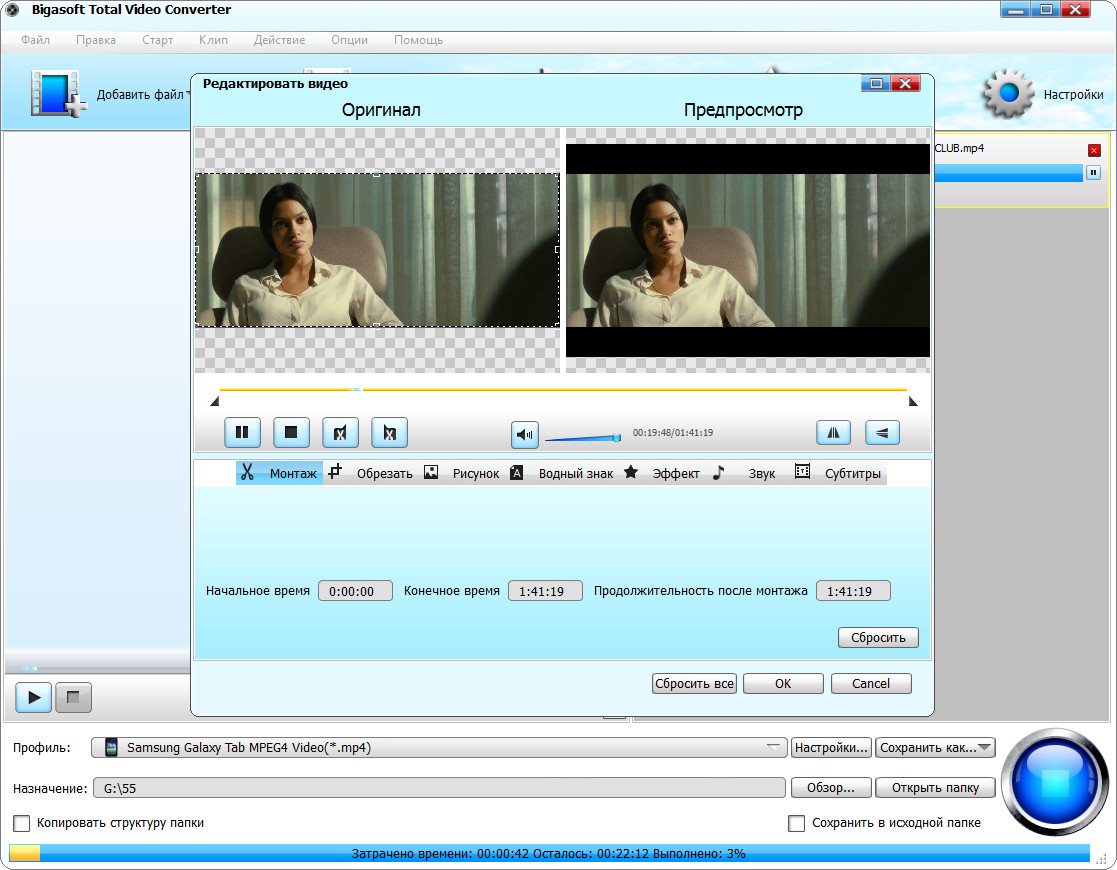The height and width of the screenshot is (870, 1117).
Task: Expand the Профиль format dropdown
Action: pyautogui.click(x=773, y=747)
